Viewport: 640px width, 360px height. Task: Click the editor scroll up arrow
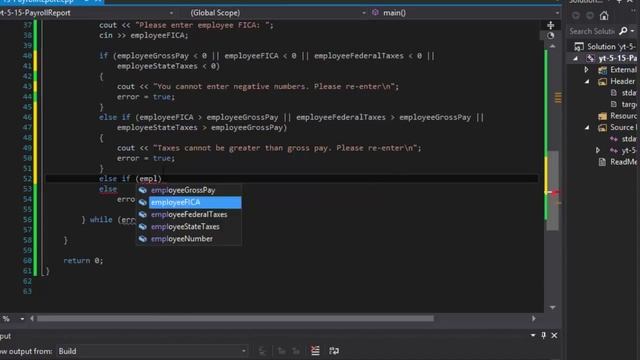coord(552,46)
